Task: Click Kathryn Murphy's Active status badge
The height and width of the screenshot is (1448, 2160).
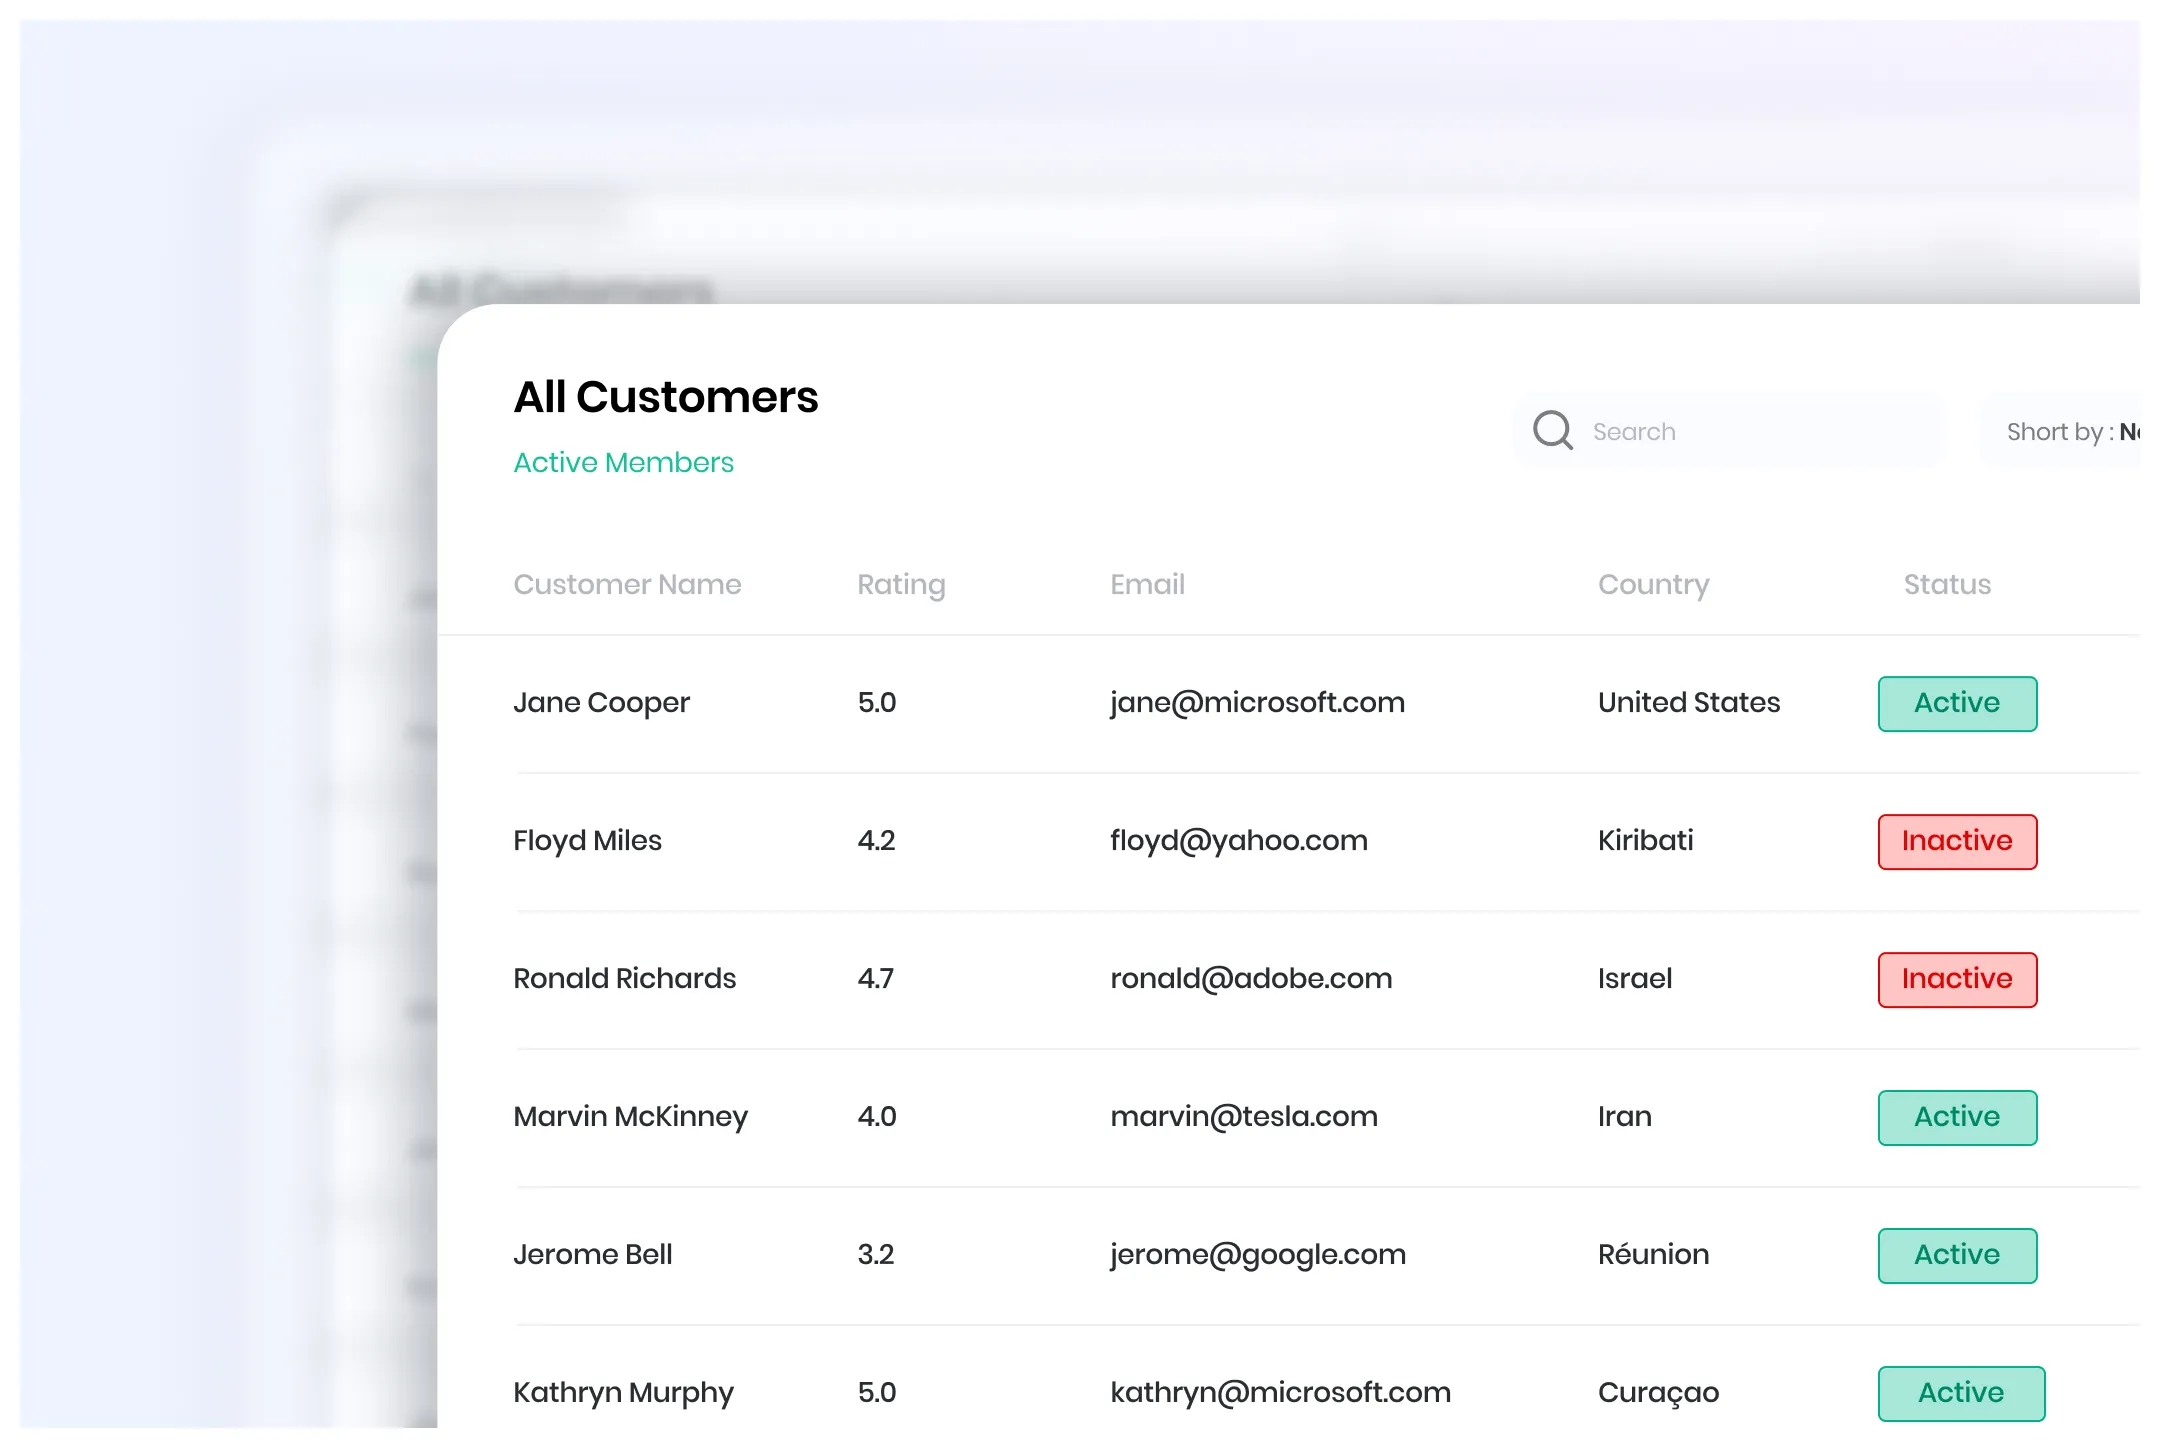Action: [1961, 1394]
